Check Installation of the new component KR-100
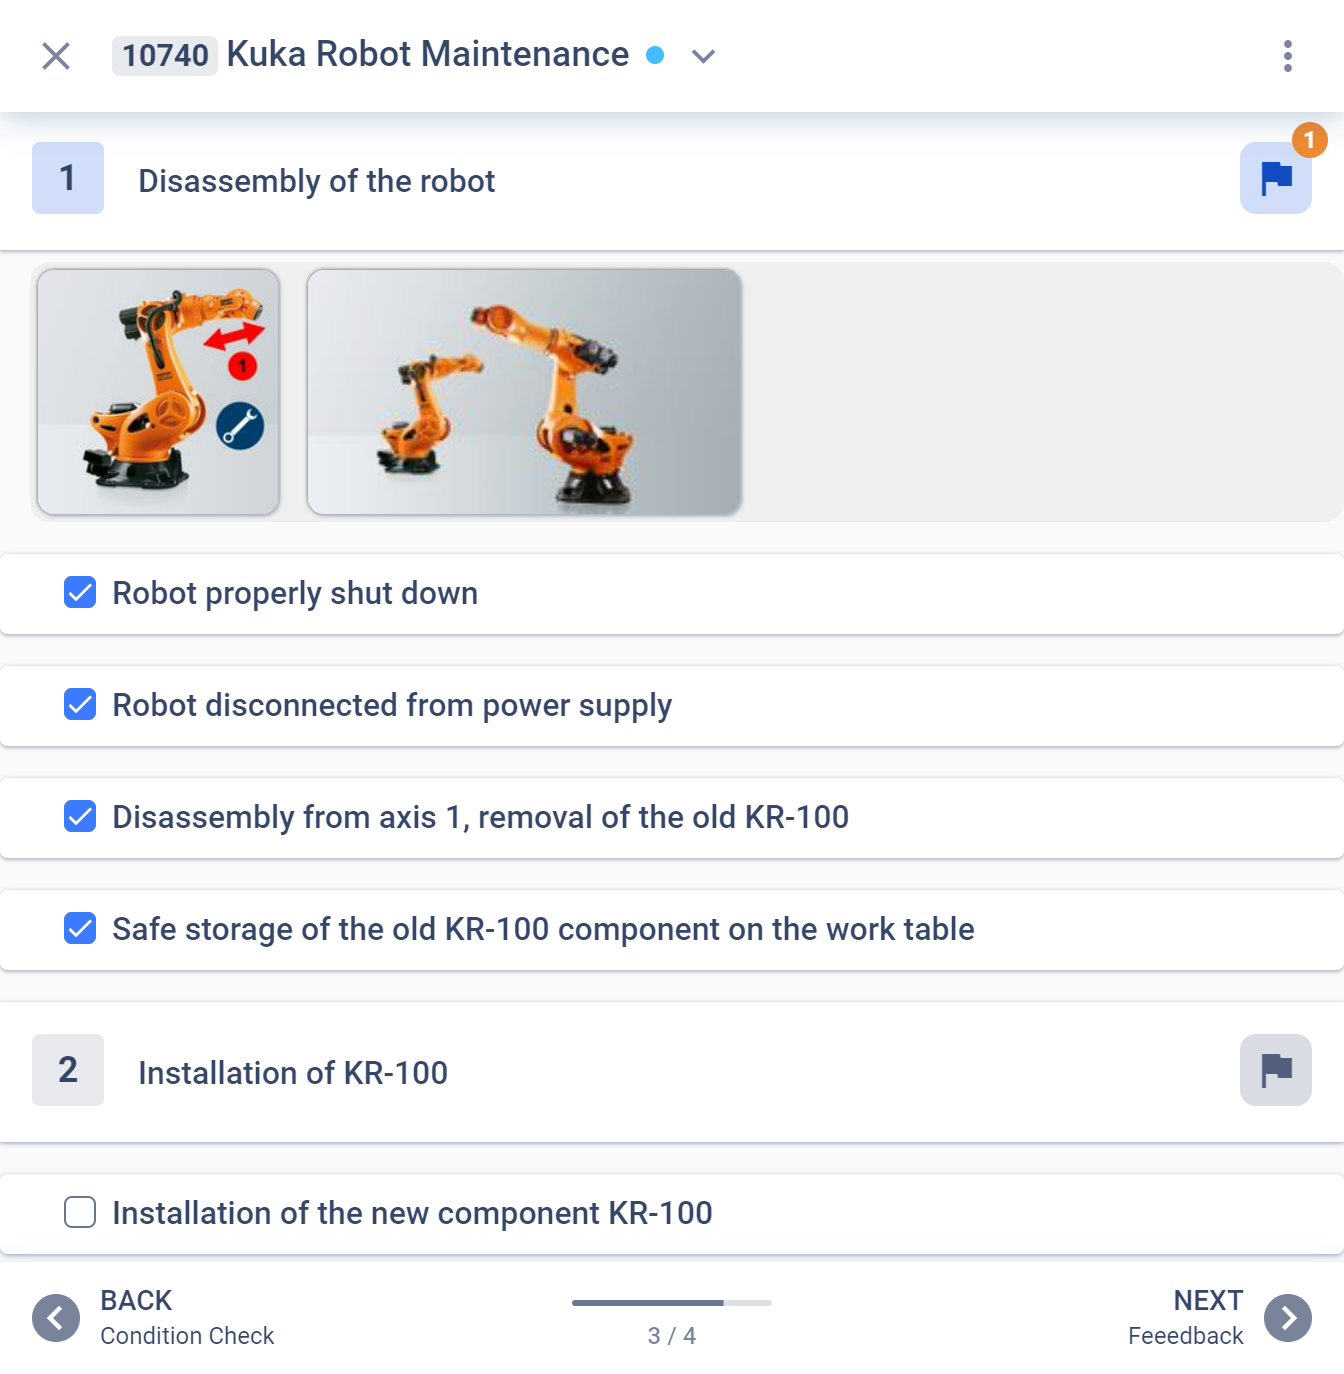 point(79,1212)
